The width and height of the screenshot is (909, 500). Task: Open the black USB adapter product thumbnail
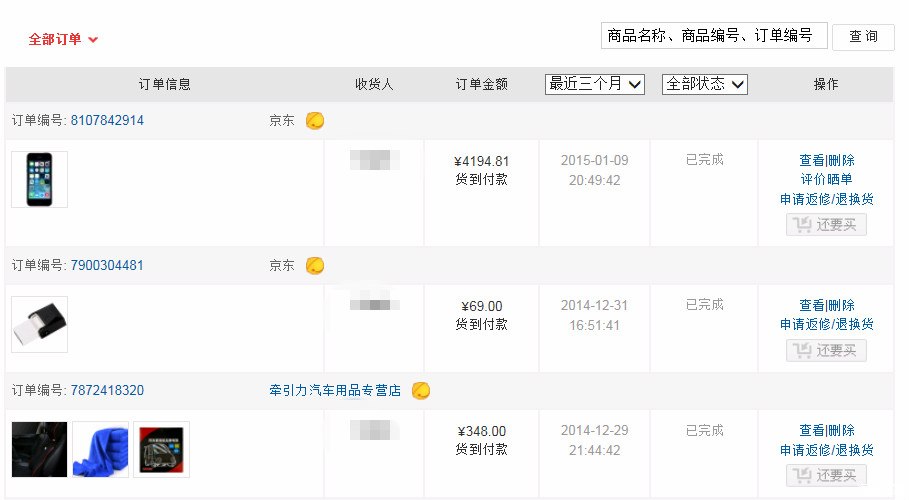tap(40, 325)
